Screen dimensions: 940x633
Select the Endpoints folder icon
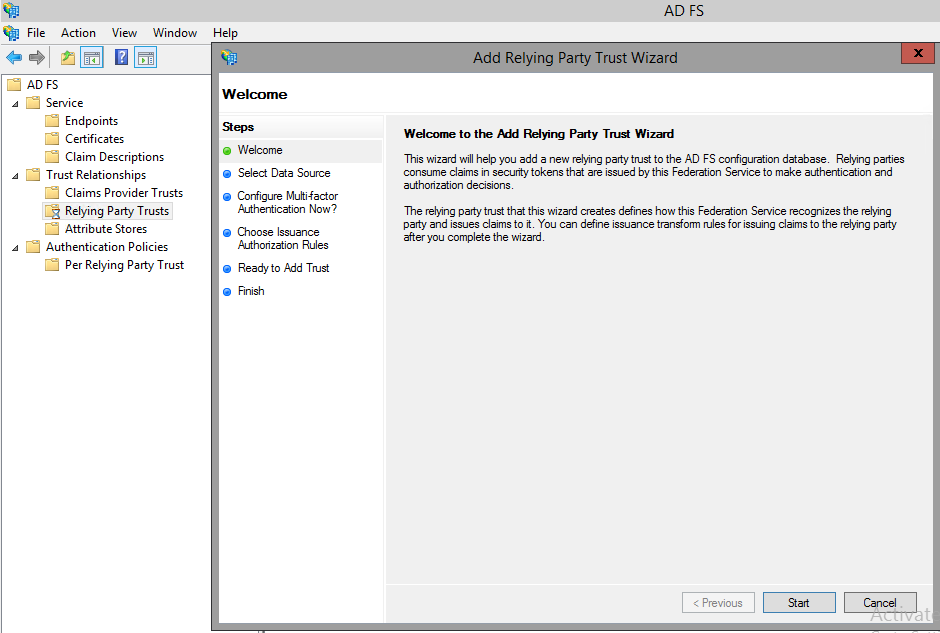(53, 121)
